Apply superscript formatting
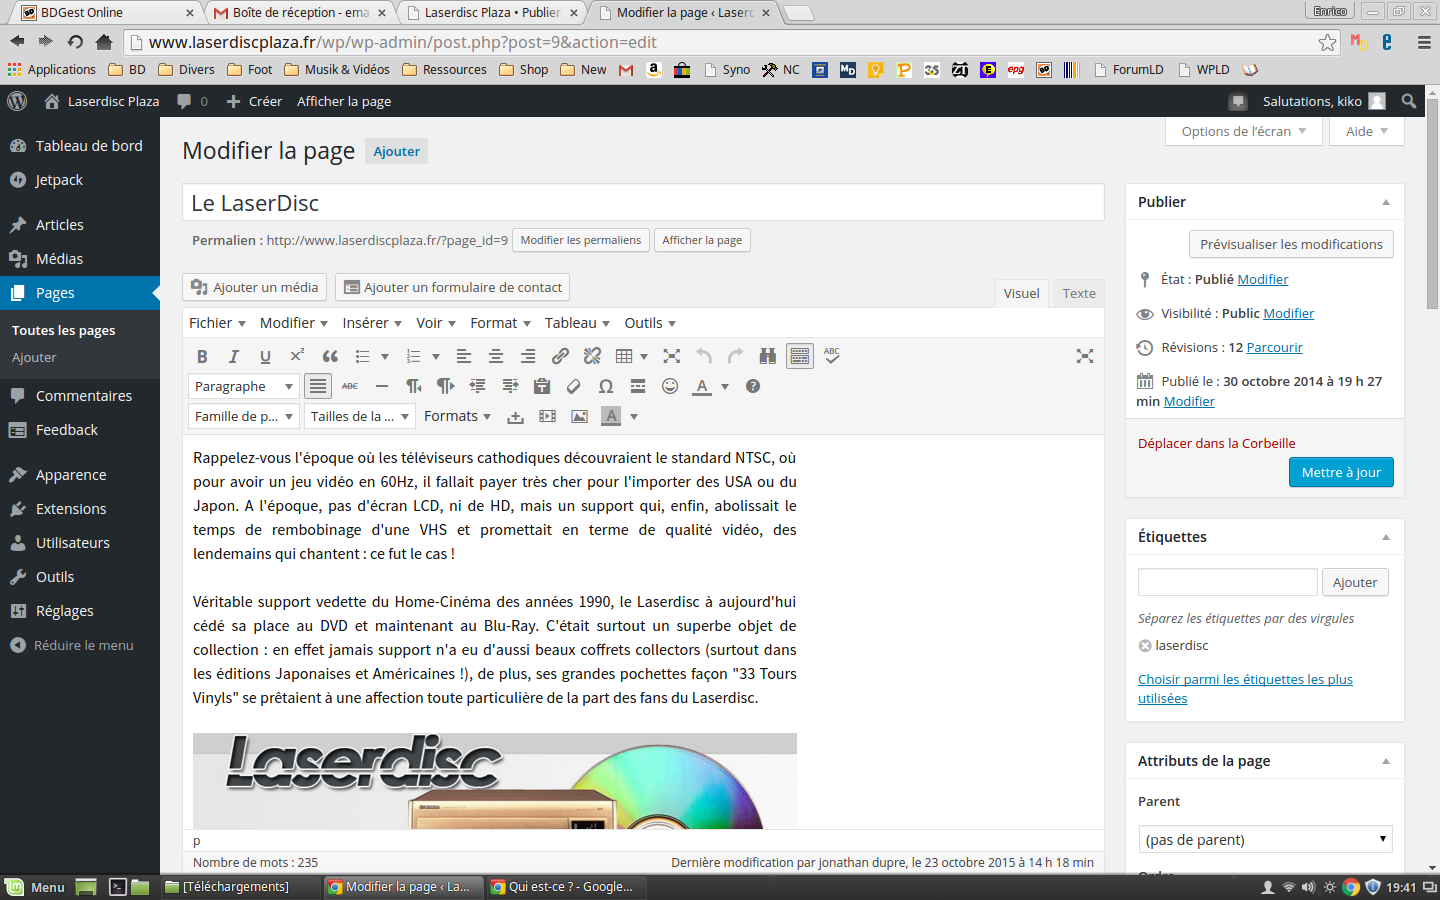1440x900 pixels. 297,356
